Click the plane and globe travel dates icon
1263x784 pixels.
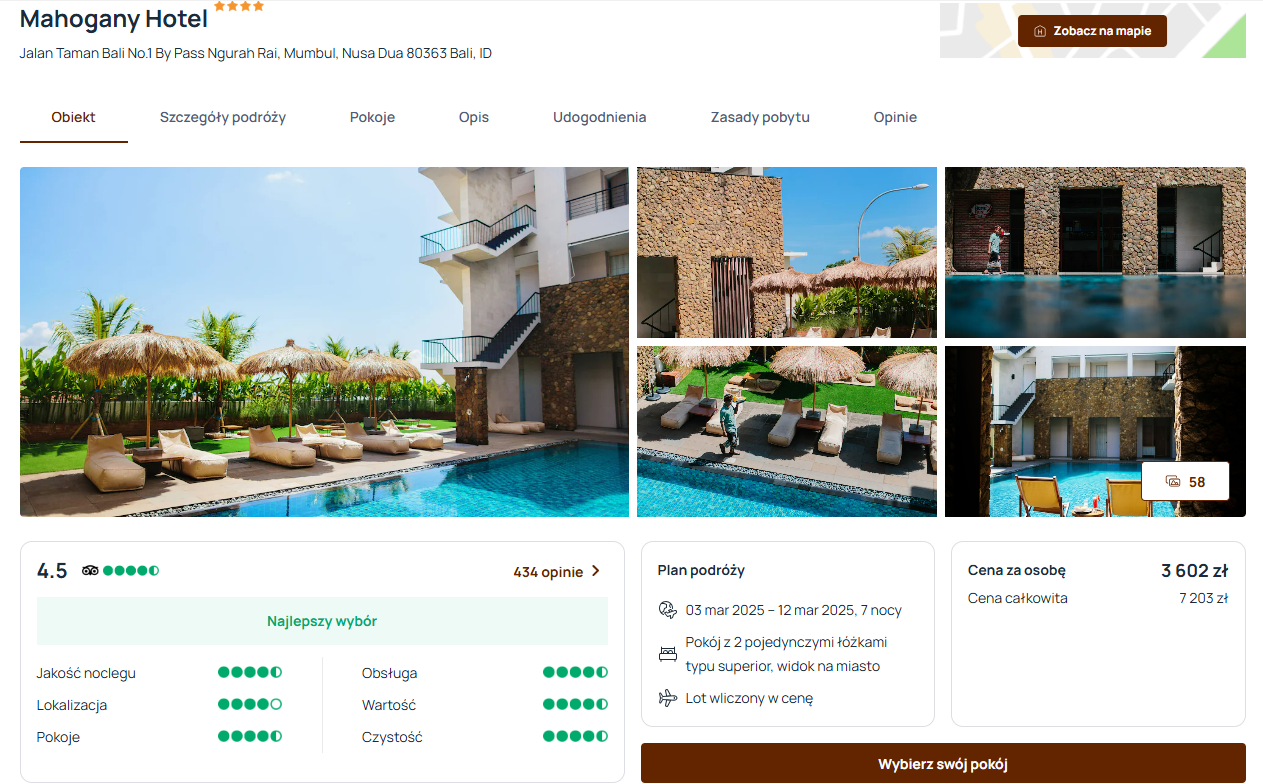pos(668,610)
